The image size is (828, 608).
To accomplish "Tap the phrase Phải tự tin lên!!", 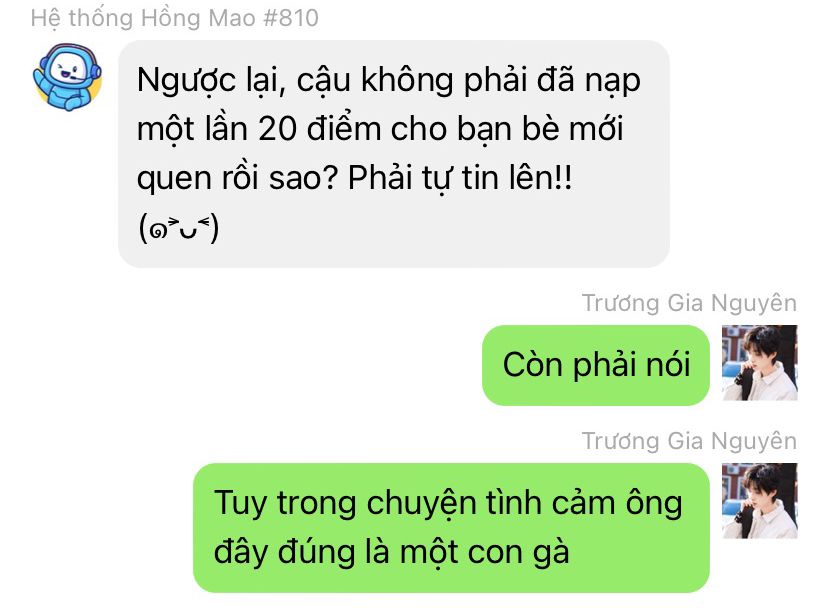I will 460,177.
